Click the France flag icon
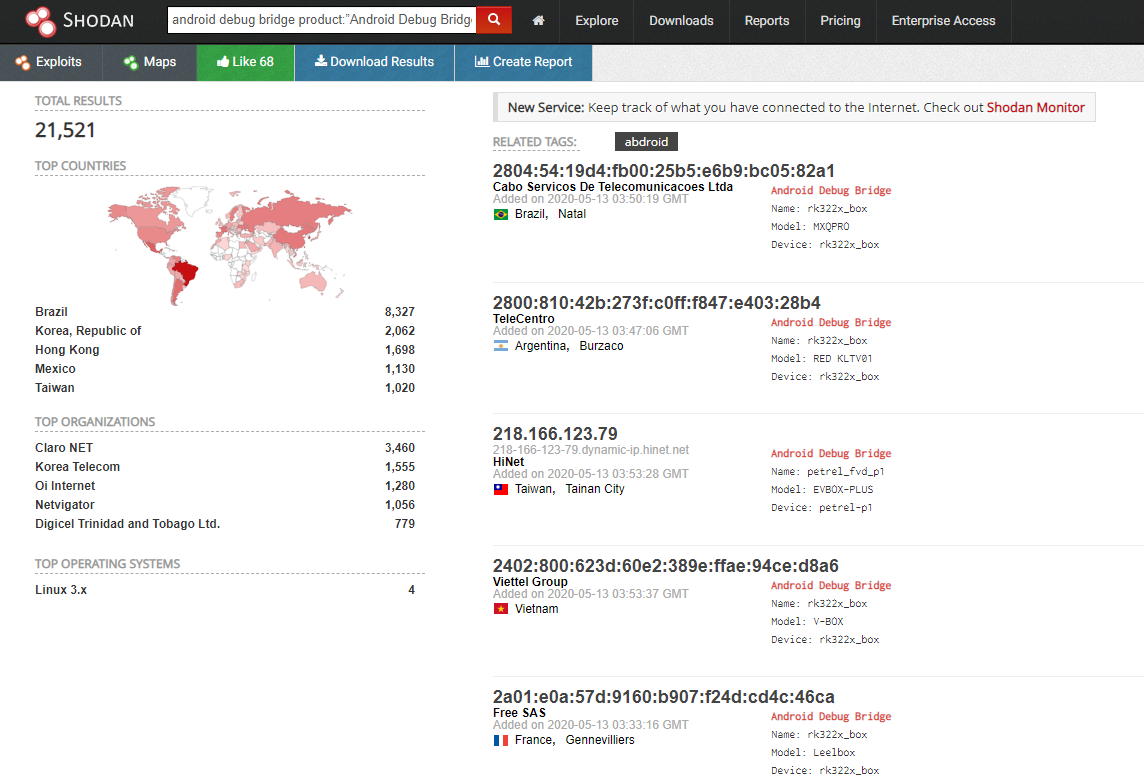1144x782 pixels. (x=501, y=740)
